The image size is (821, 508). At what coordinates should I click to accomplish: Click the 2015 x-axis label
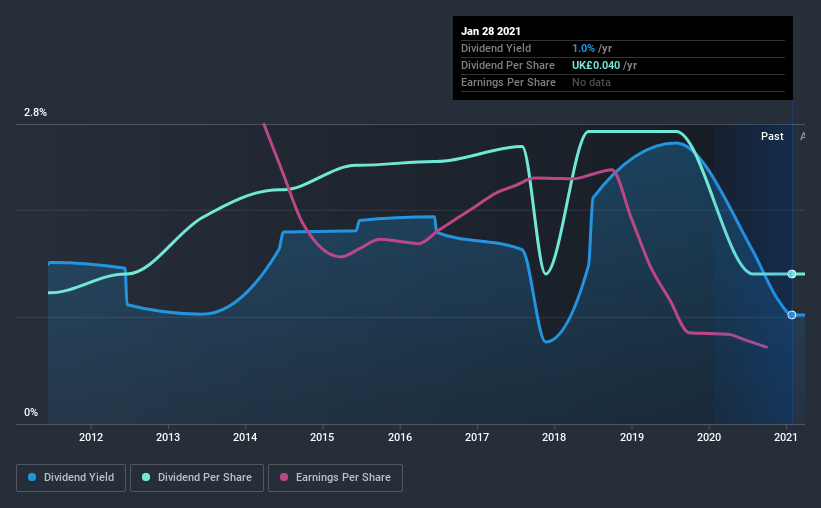point(322,437)
